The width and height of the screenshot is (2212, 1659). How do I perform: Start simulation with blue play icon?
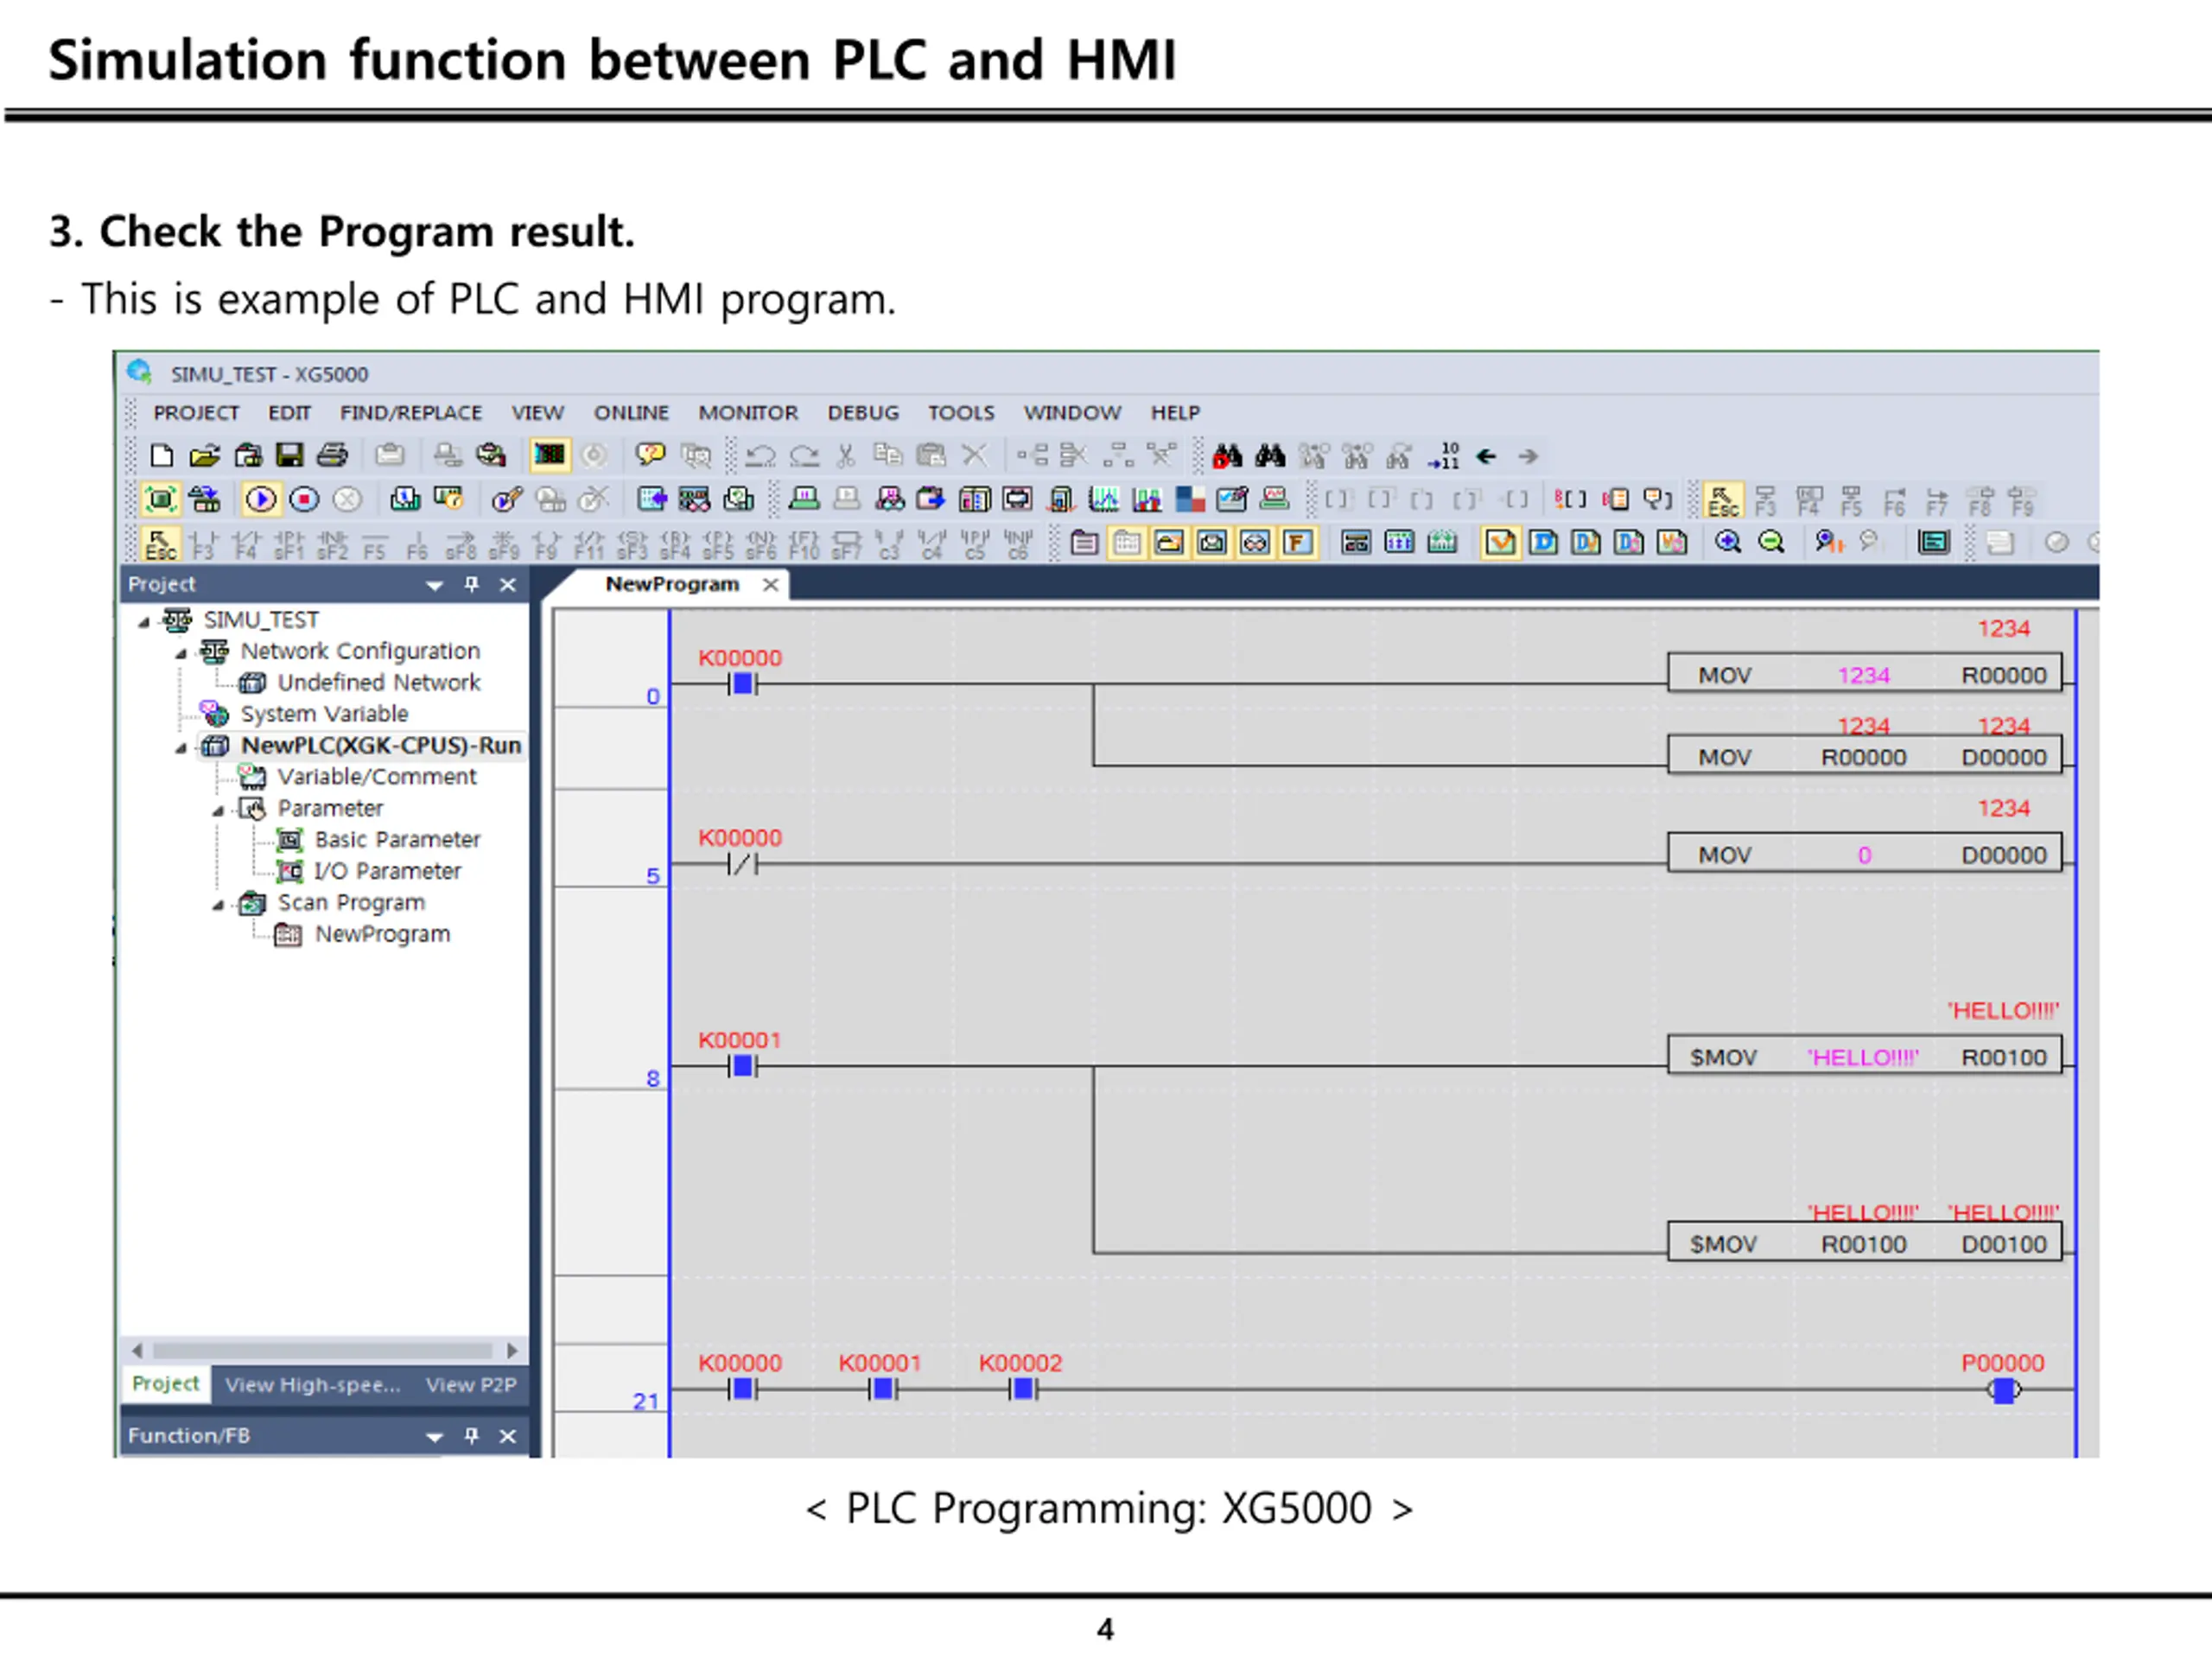[261, 499]
